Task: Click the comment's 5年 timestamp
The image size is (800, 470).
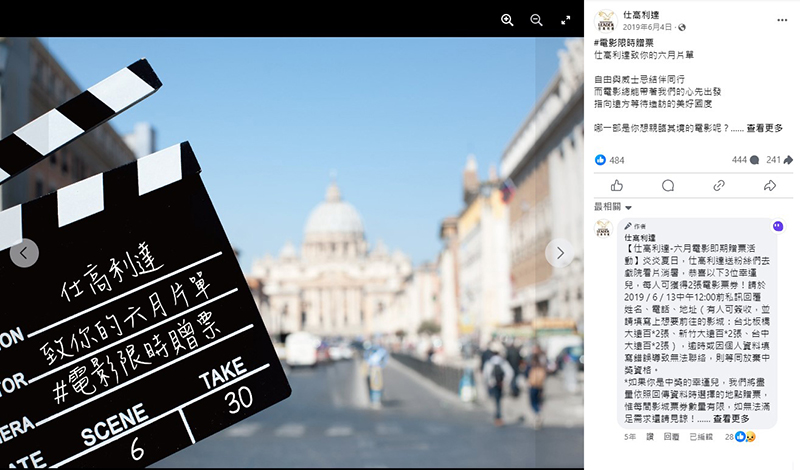Action: click(630, 437)
